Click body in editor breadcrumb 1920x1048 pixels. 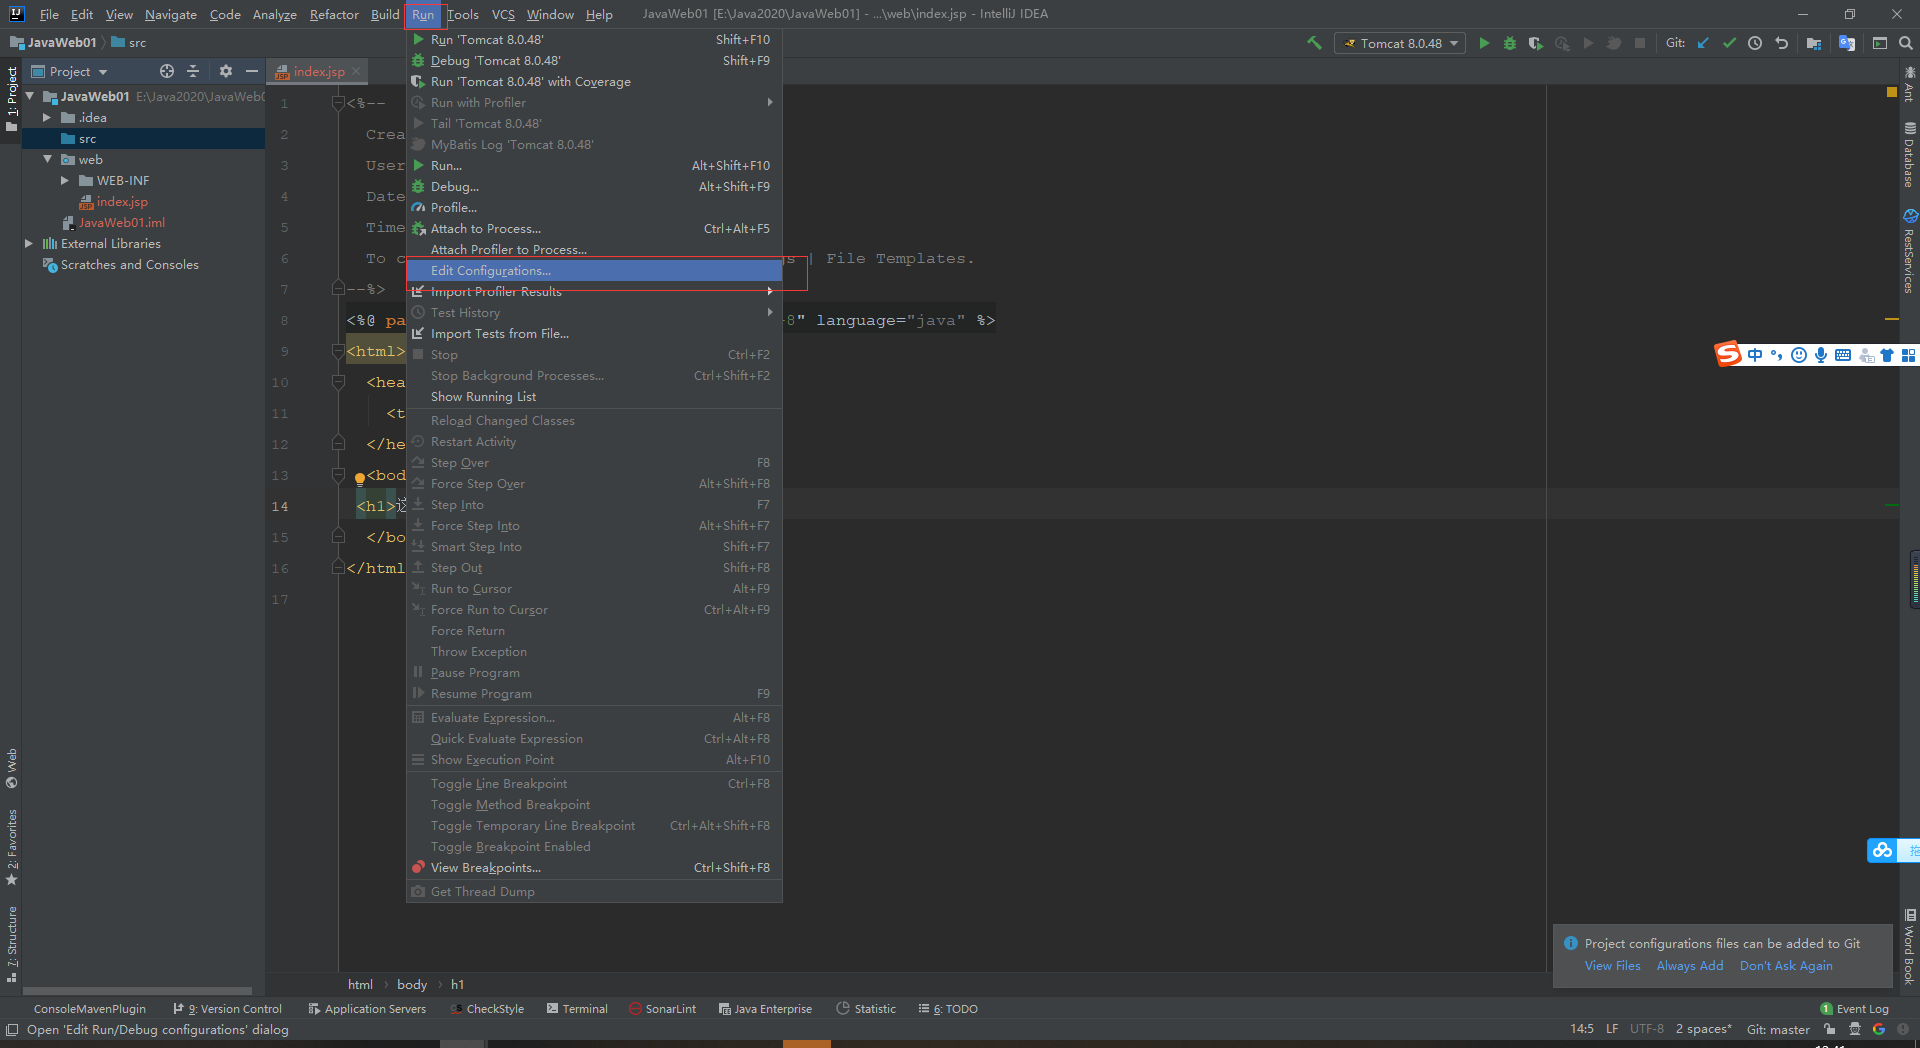(412, 984)
